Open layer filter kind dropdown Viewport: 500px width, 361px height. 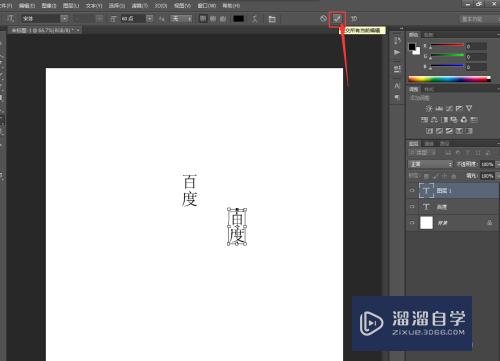click(x=423, y=153)
